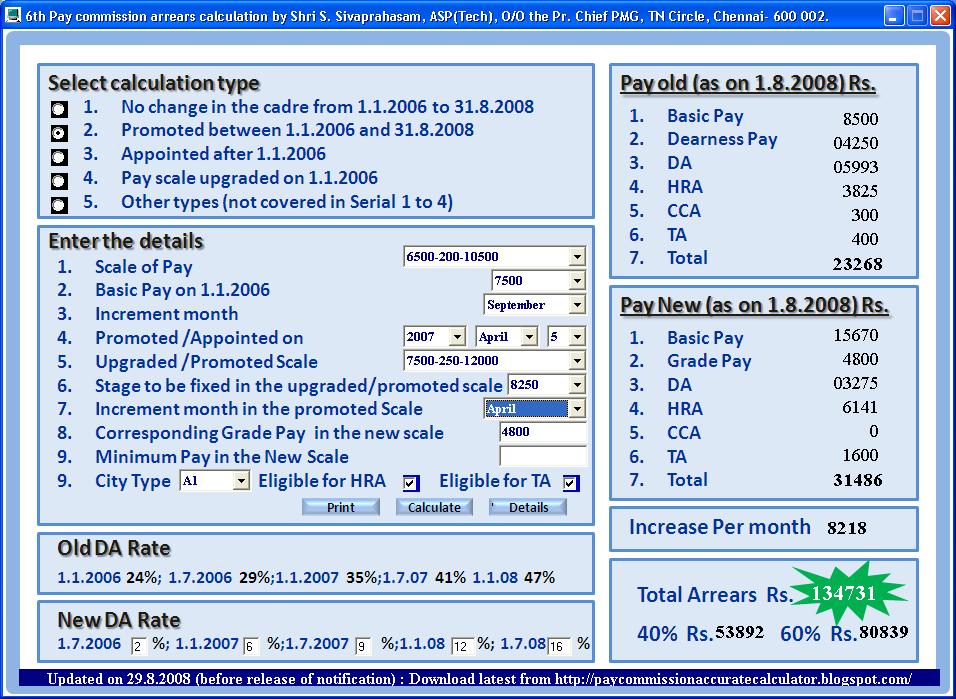Image resolution: width=956 pixels, height=699 pixels.
Task: Click the blogspot download link in footer
Action: coord(733,679)
